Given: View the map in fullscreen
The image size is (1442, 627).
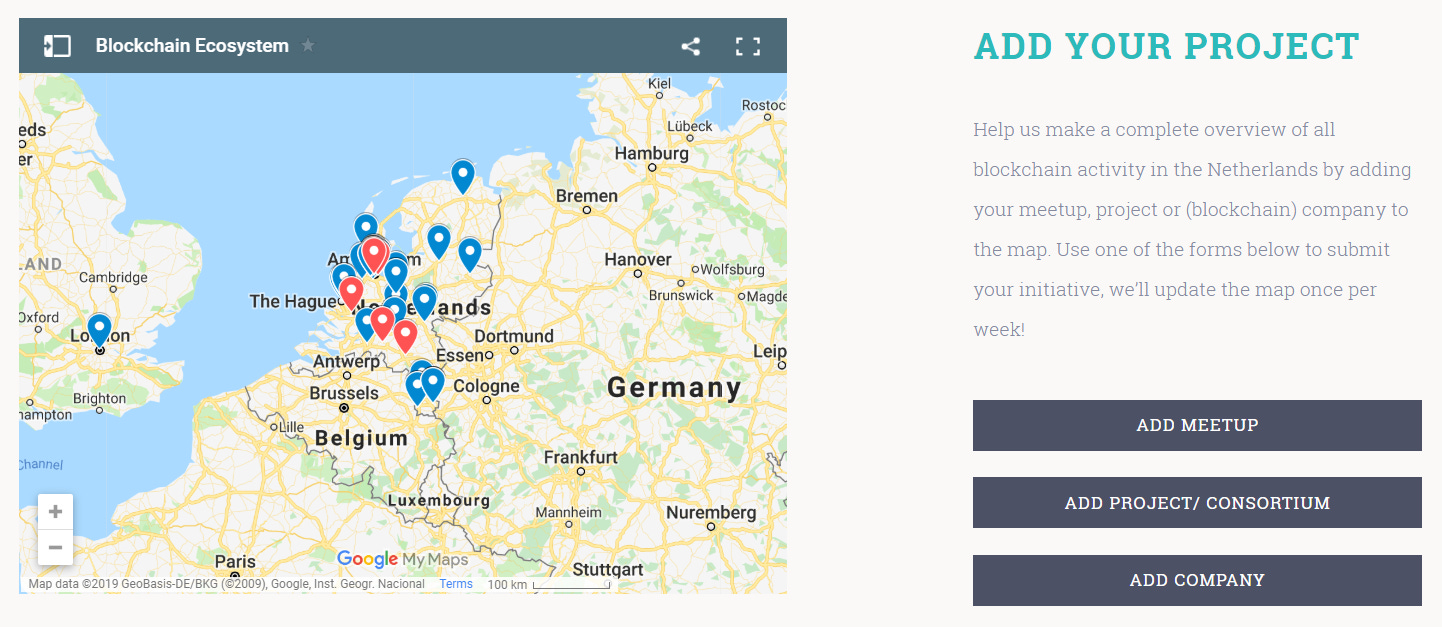Looking at the screenshot, I should pyautogui.click(x=748, y=46).
